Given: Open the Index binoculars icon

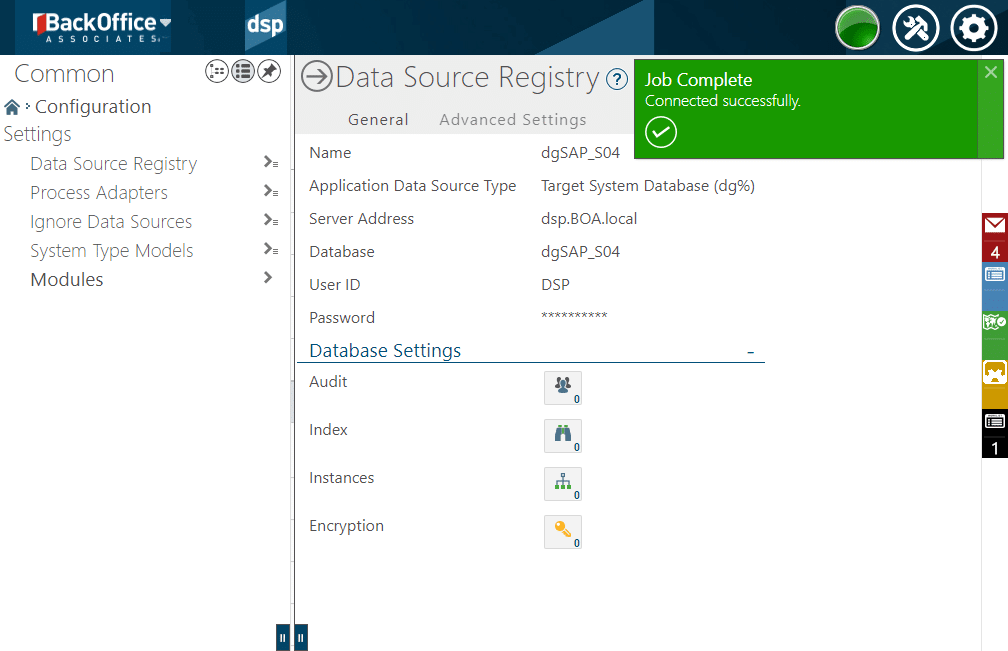Looking at the screenshot, I should coord(562,435).
